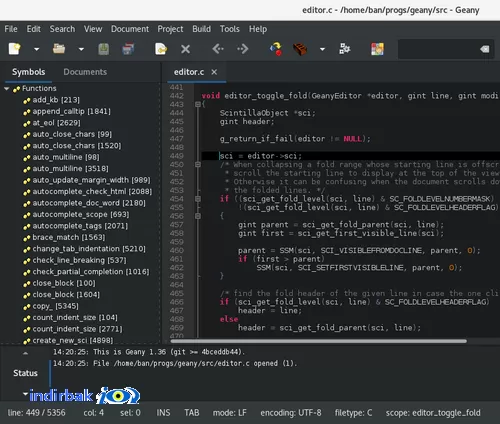Click the editor horizontal scrollbar
This screenshot has height=424, width=500.
(318, 341)
